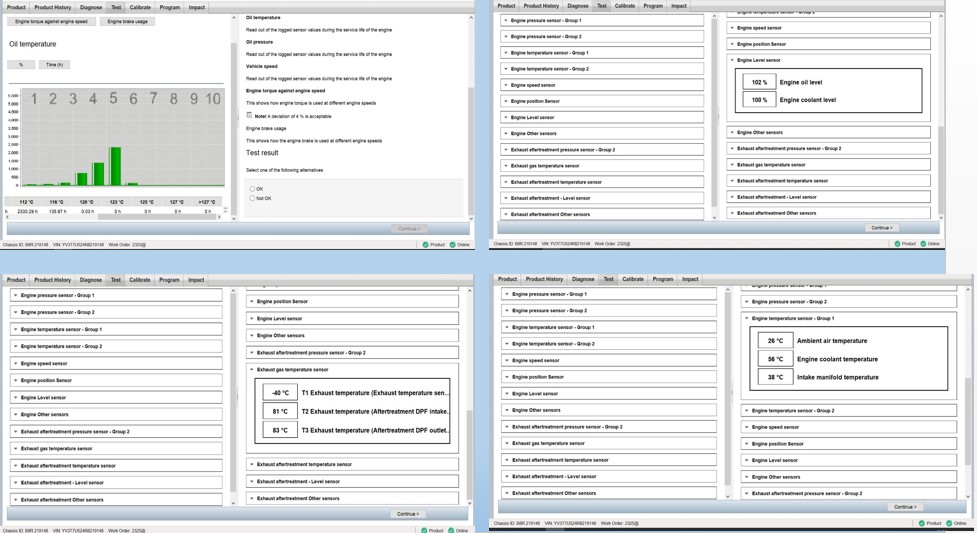Image resolution: width=977 pixels, height=533 pixels.
Task: Click the 100 % Engine coolant level value
Action: click(x=759, y=100)
